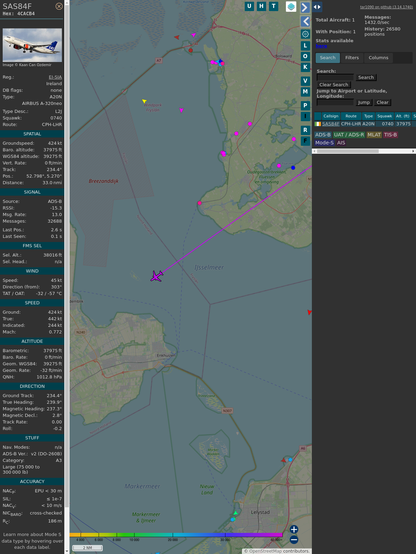Click the left chevron sidebar button
Image resolution: width=416 pixels, height=554 pixels.
click(305, 22)
